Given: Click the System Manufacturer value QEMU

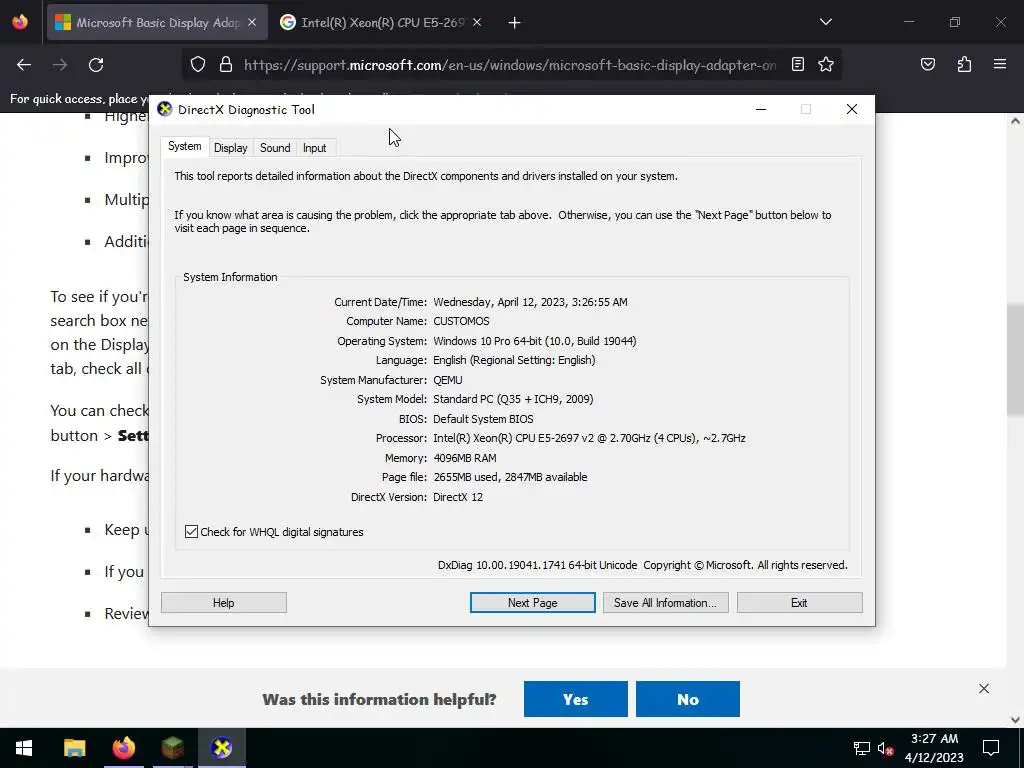Looking at the screenshot, I should (447, 380).
